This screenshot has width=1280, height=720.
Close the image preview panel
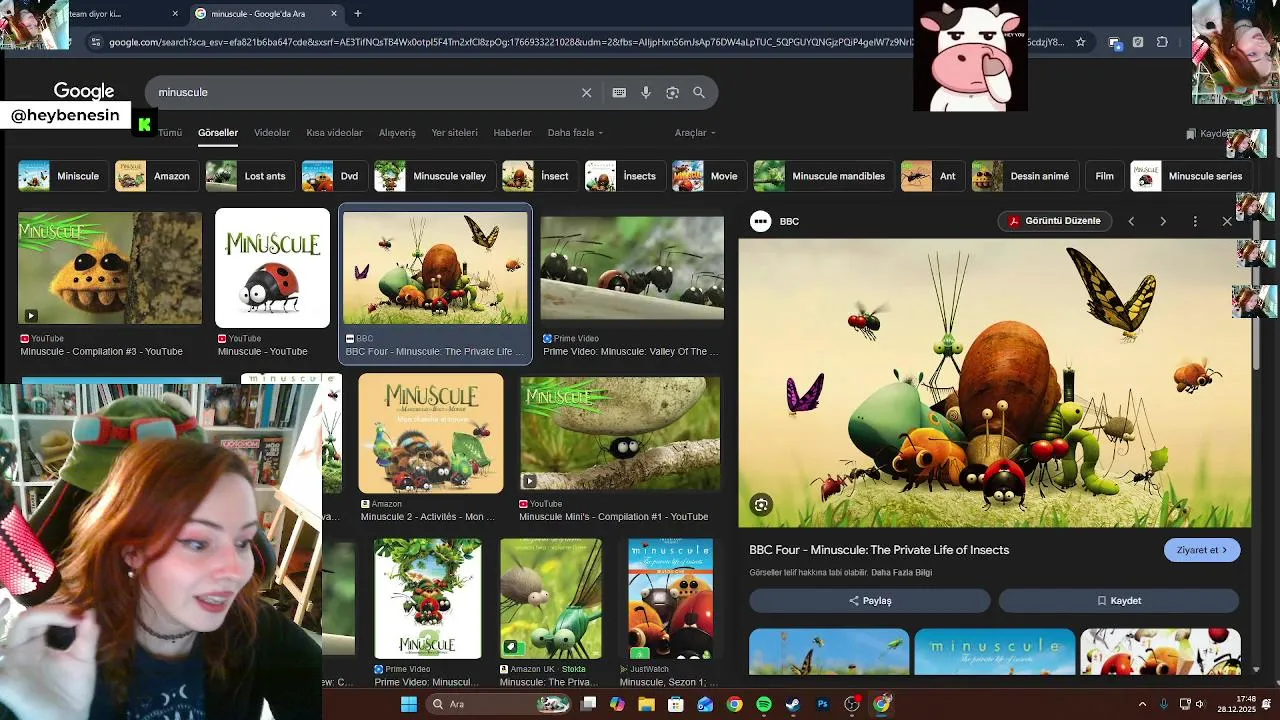(1227, 221)
